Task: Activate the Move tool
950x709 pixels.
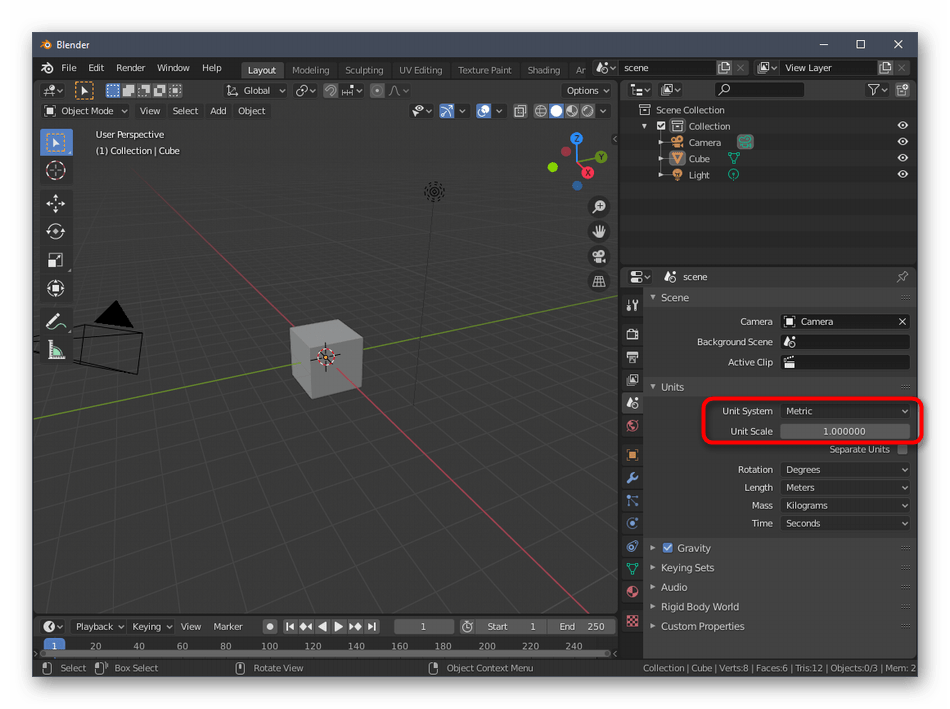Action: pyautogui.click(x=56, y=203)
